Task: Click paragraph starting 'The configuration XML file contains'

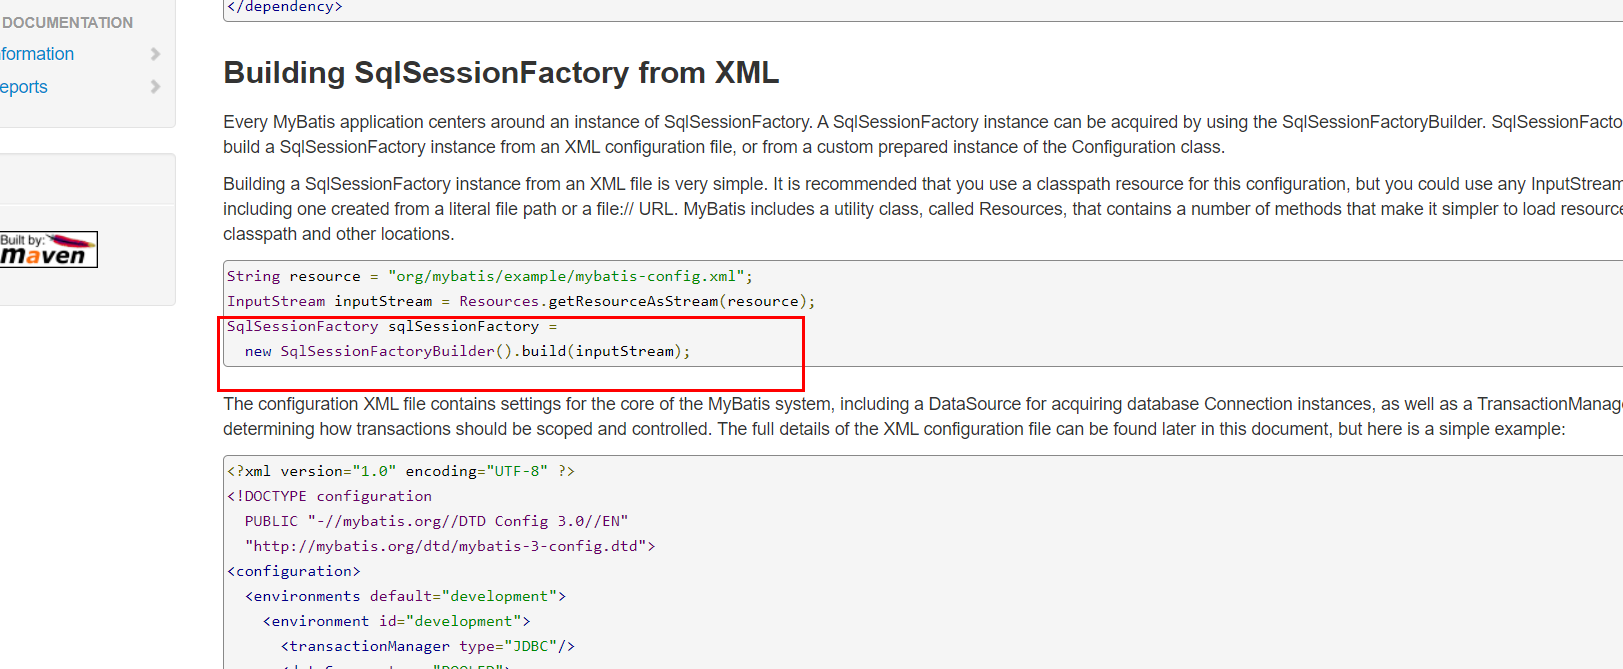Action: click(922, 416)
